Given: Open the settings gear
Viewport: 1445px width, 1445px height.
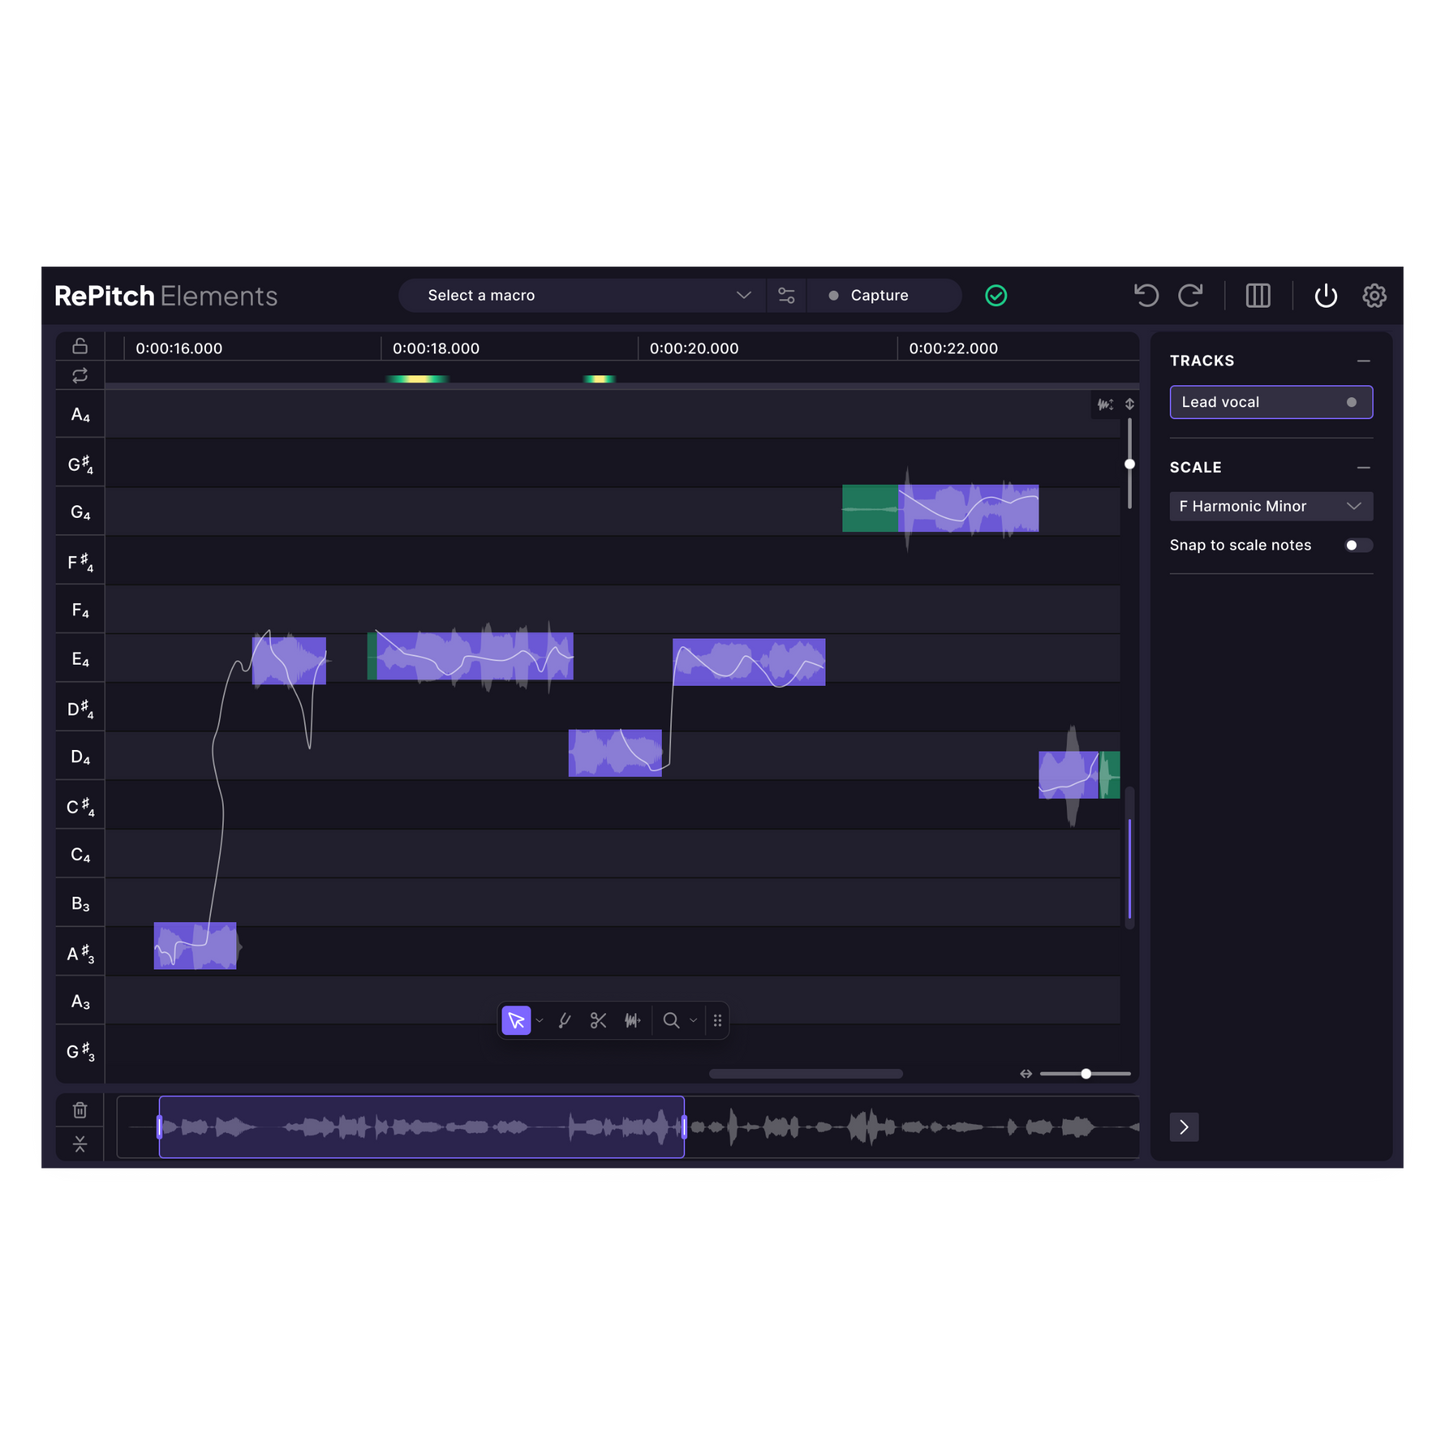Looking at the screenshot, I should (1374, 295).
